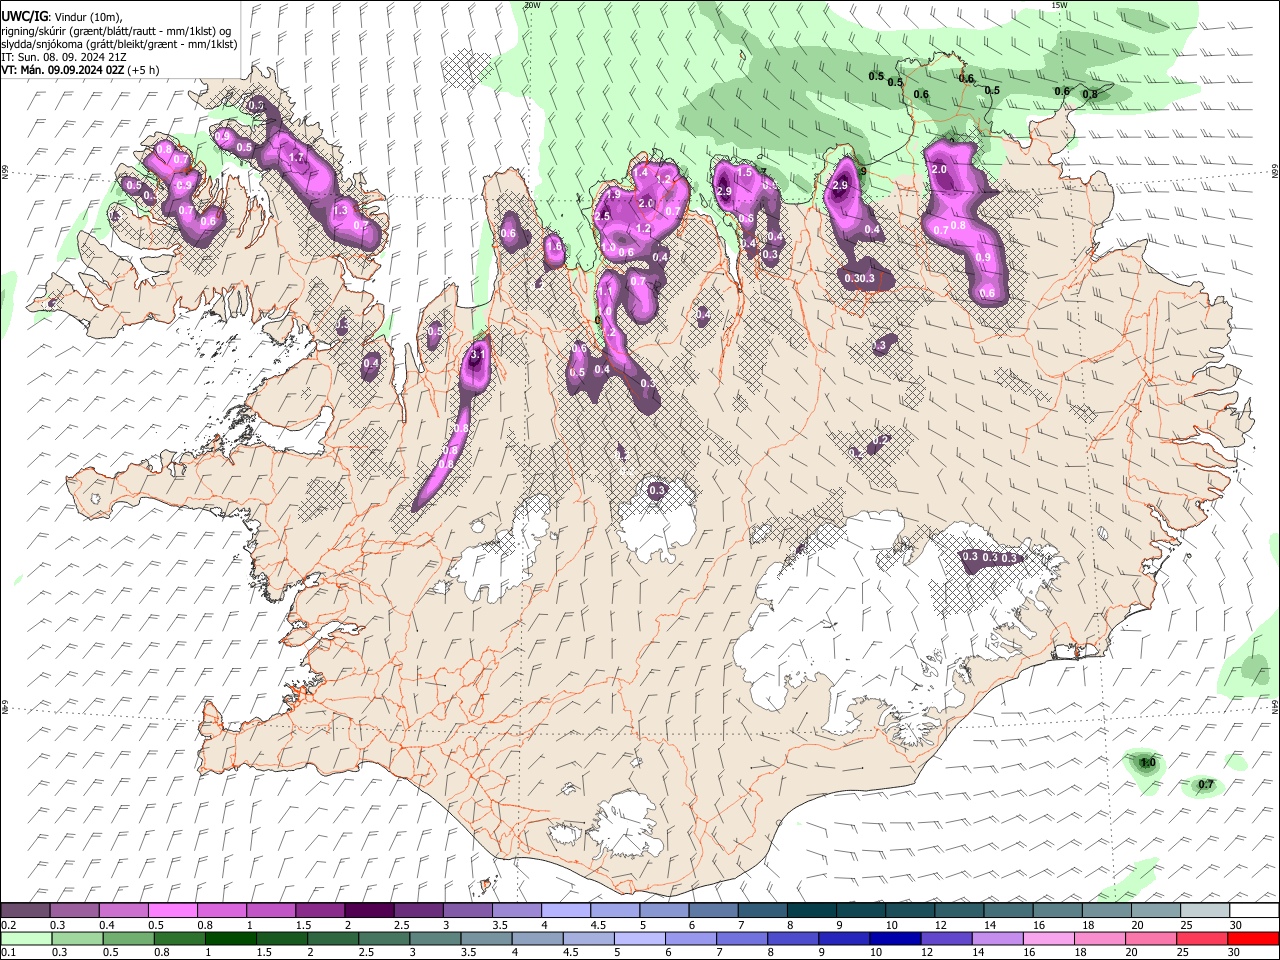Pick the bright pink swatch starting at 0.5, snow scale
Screen dimensions: 1280x960
(172, 911)
